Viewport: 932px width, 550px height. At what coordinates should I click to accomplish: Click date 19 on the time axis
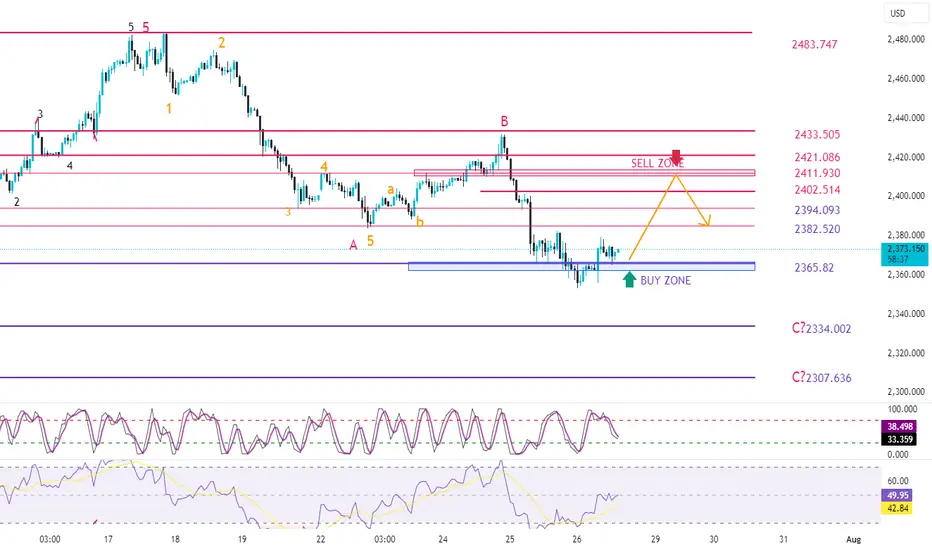pos(242,539)
